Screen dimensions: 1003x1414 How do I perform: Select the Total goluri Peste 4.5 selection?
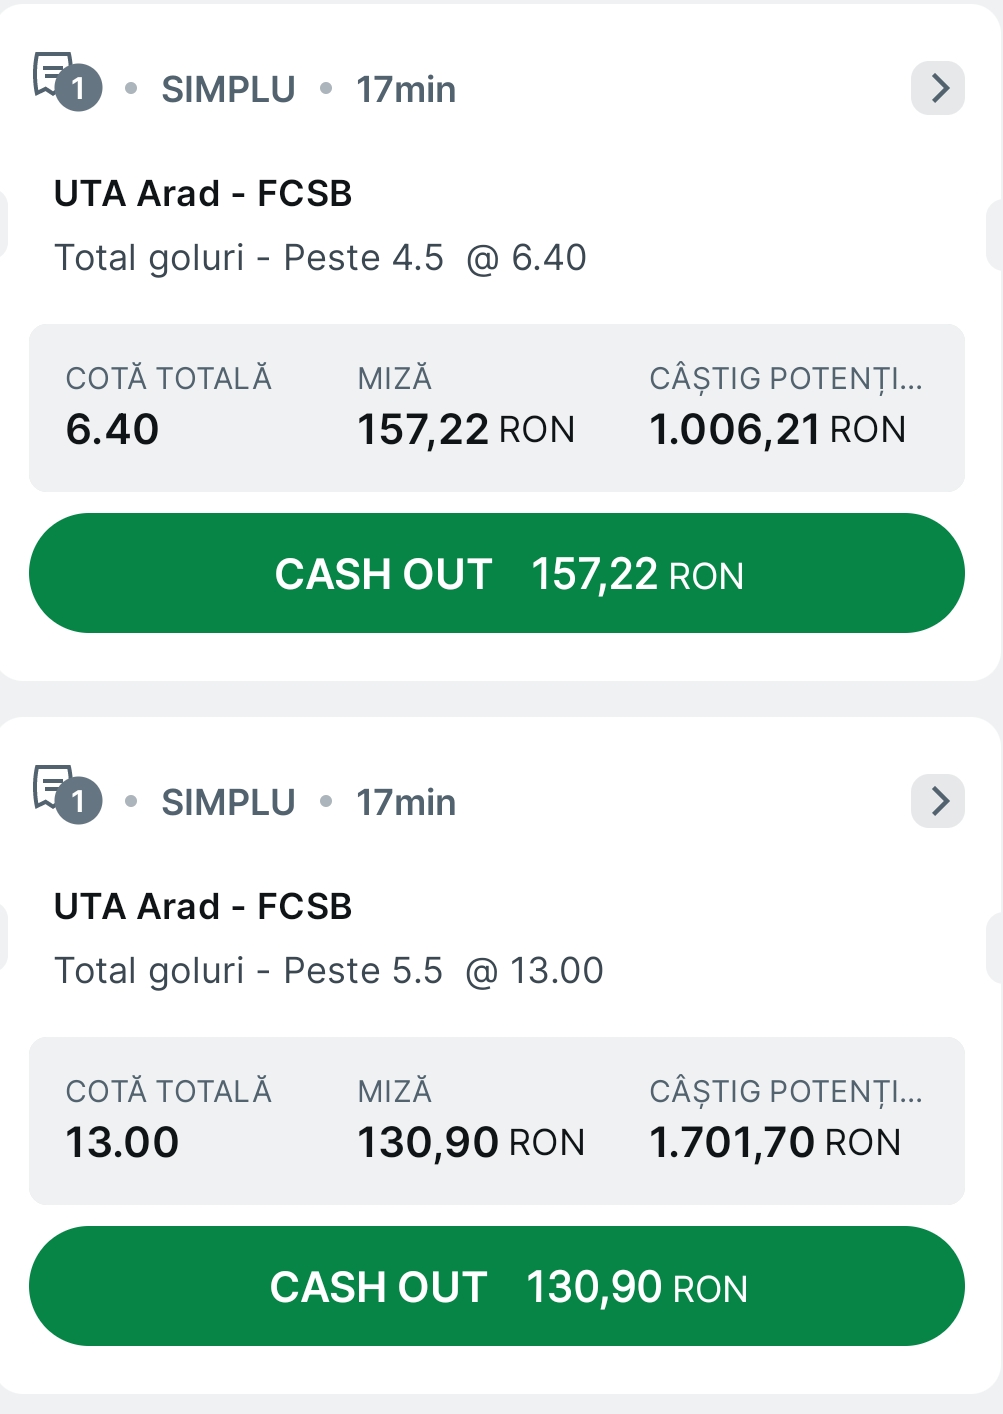coord(320,258)
